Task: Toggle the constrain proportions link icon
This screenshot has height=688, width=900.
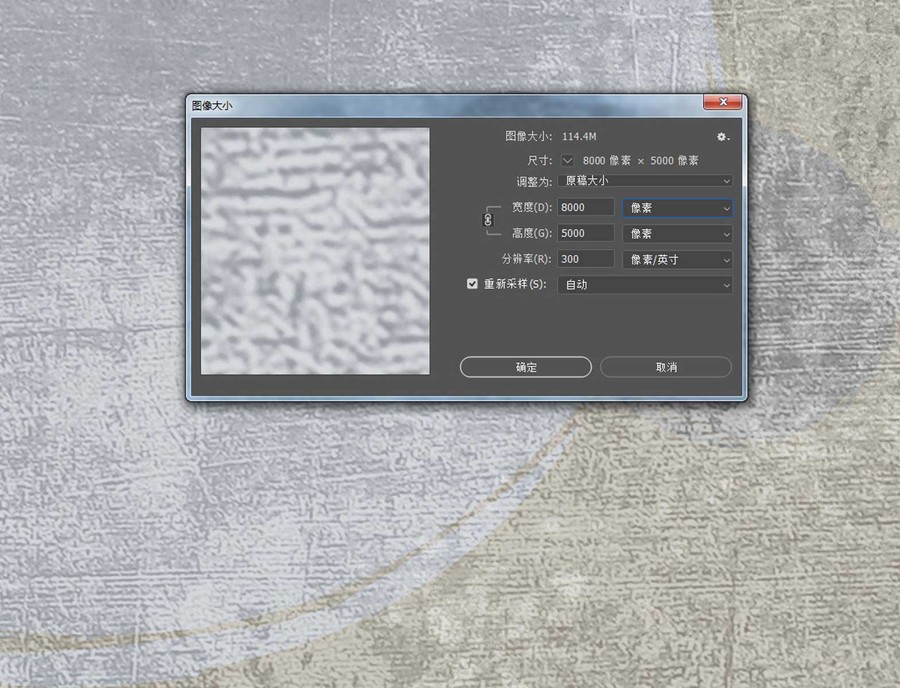Action: [x=488, y=220]
